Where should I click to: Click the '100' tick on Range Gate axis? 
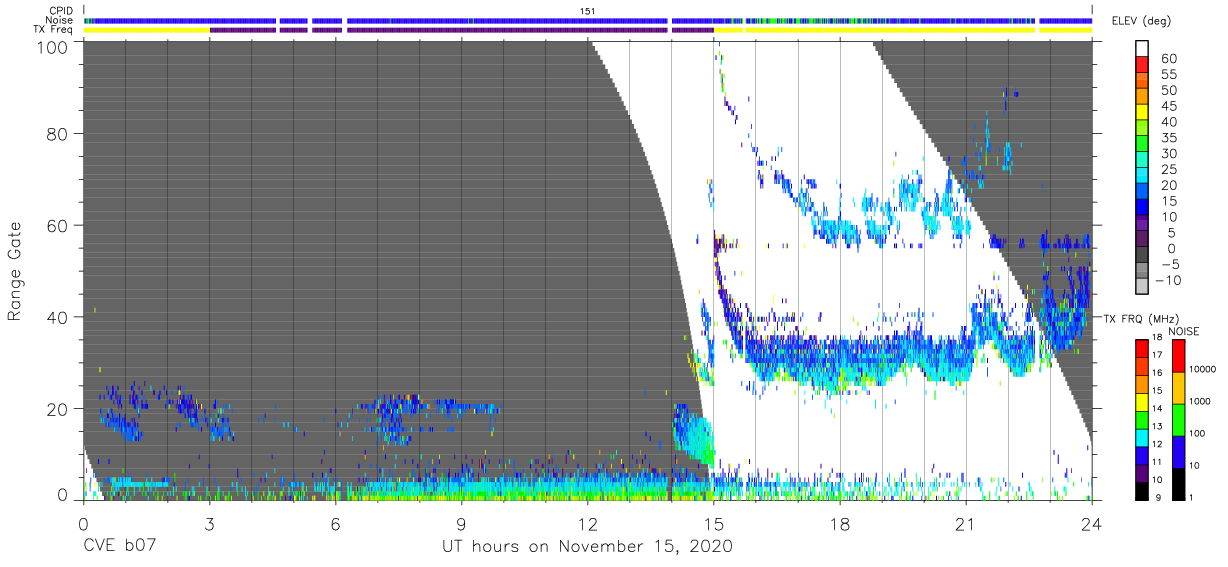pyautogui.click(x=52, y=47)
